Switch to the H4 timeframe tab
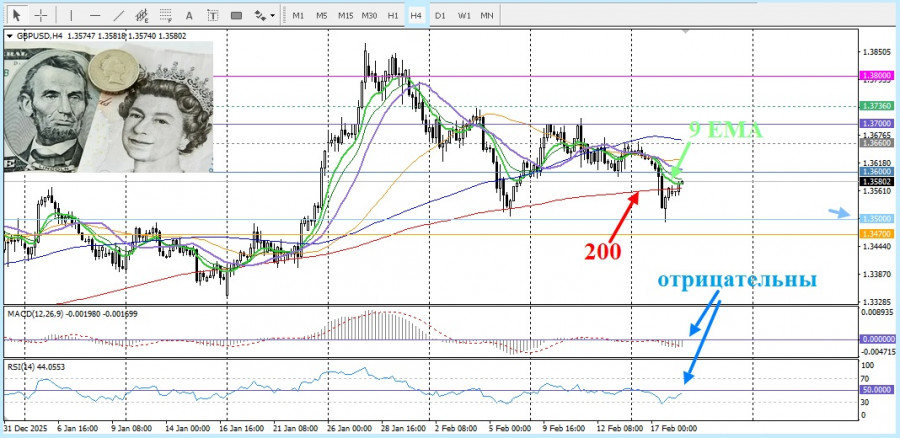Image resolution: width=900 pixels, height=438 pixels. [416, 15]
